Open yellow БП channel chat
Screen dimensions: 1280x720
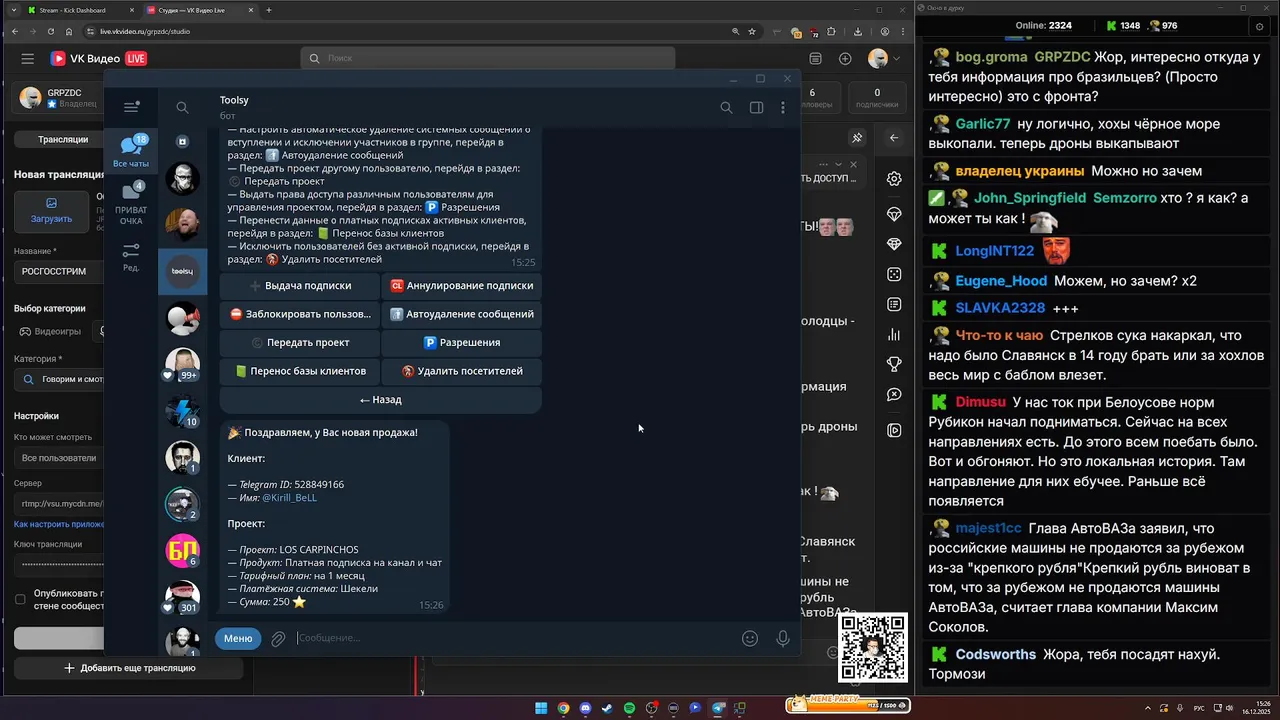pyautogui.click(x=182, y=550)
